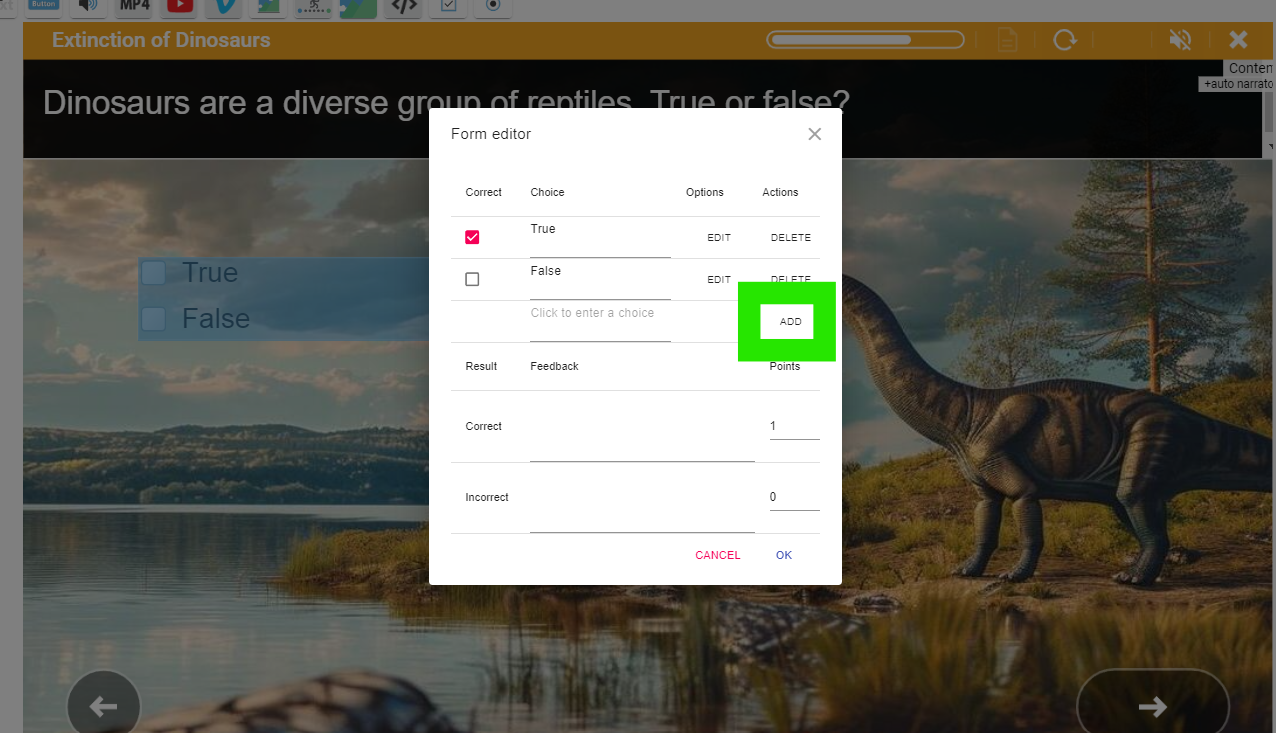
Task: Edit the Correct points value
Action: 794,427
